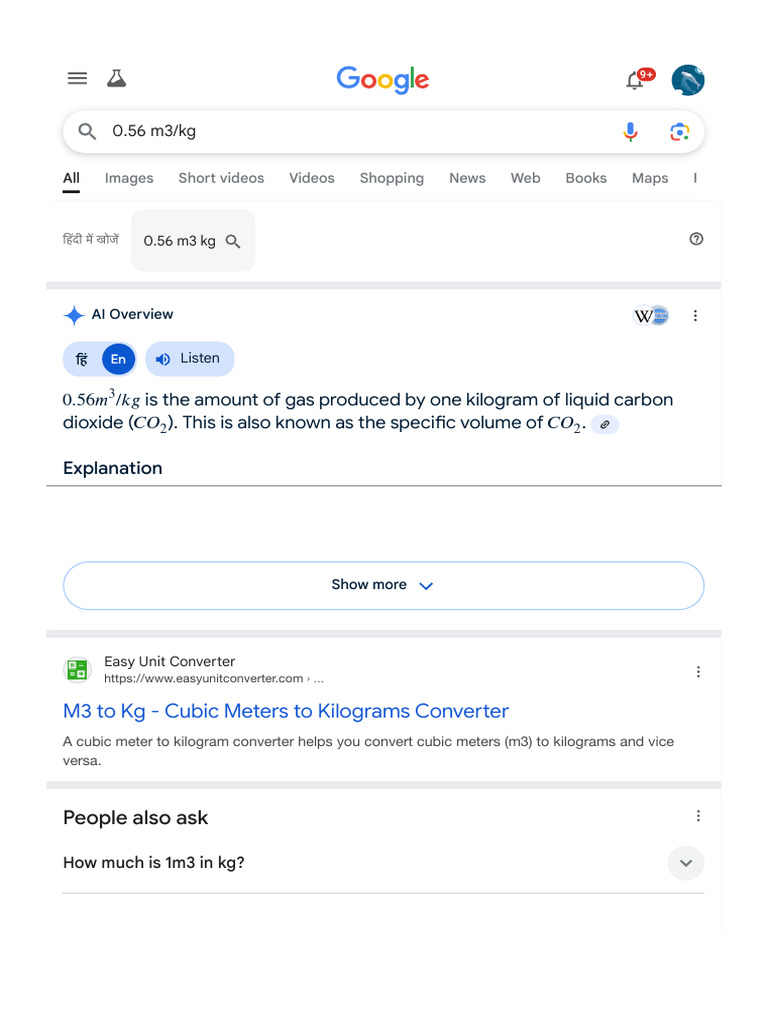Open Search Labs flask icon

tap(116, 78)
